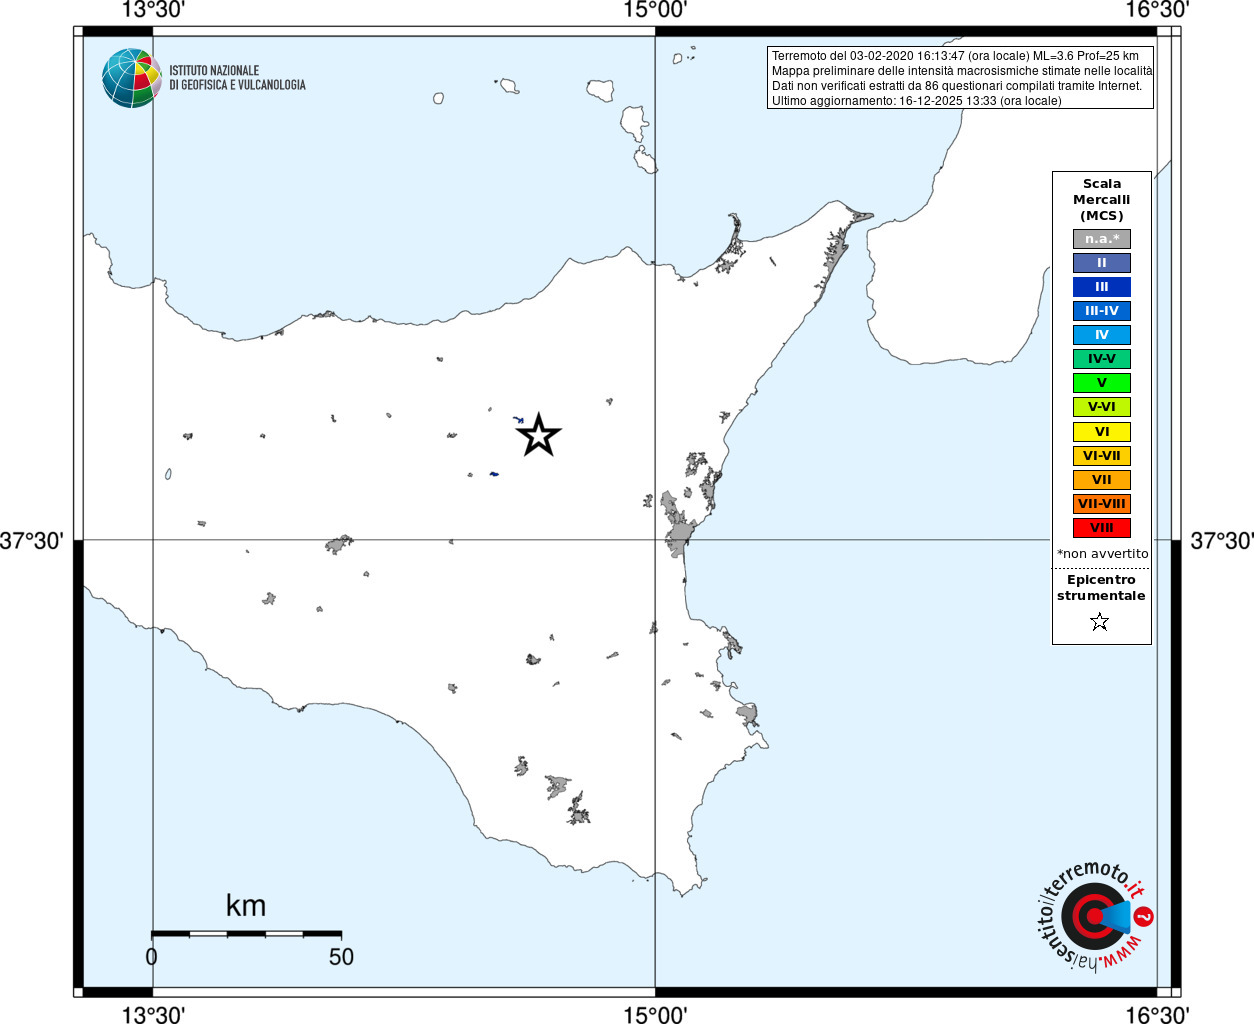The width and height of the screenshot is (1254, 1024).
Task: Click the epicenter star symbol in legend
Action: point(1100,622)
